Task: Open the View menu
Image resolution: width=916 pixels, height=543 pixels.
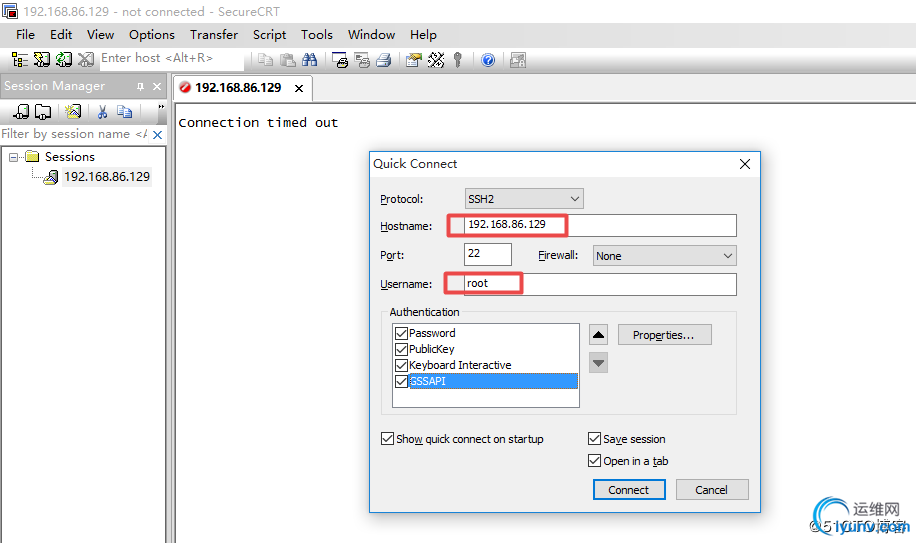Action: pos(100,34)
